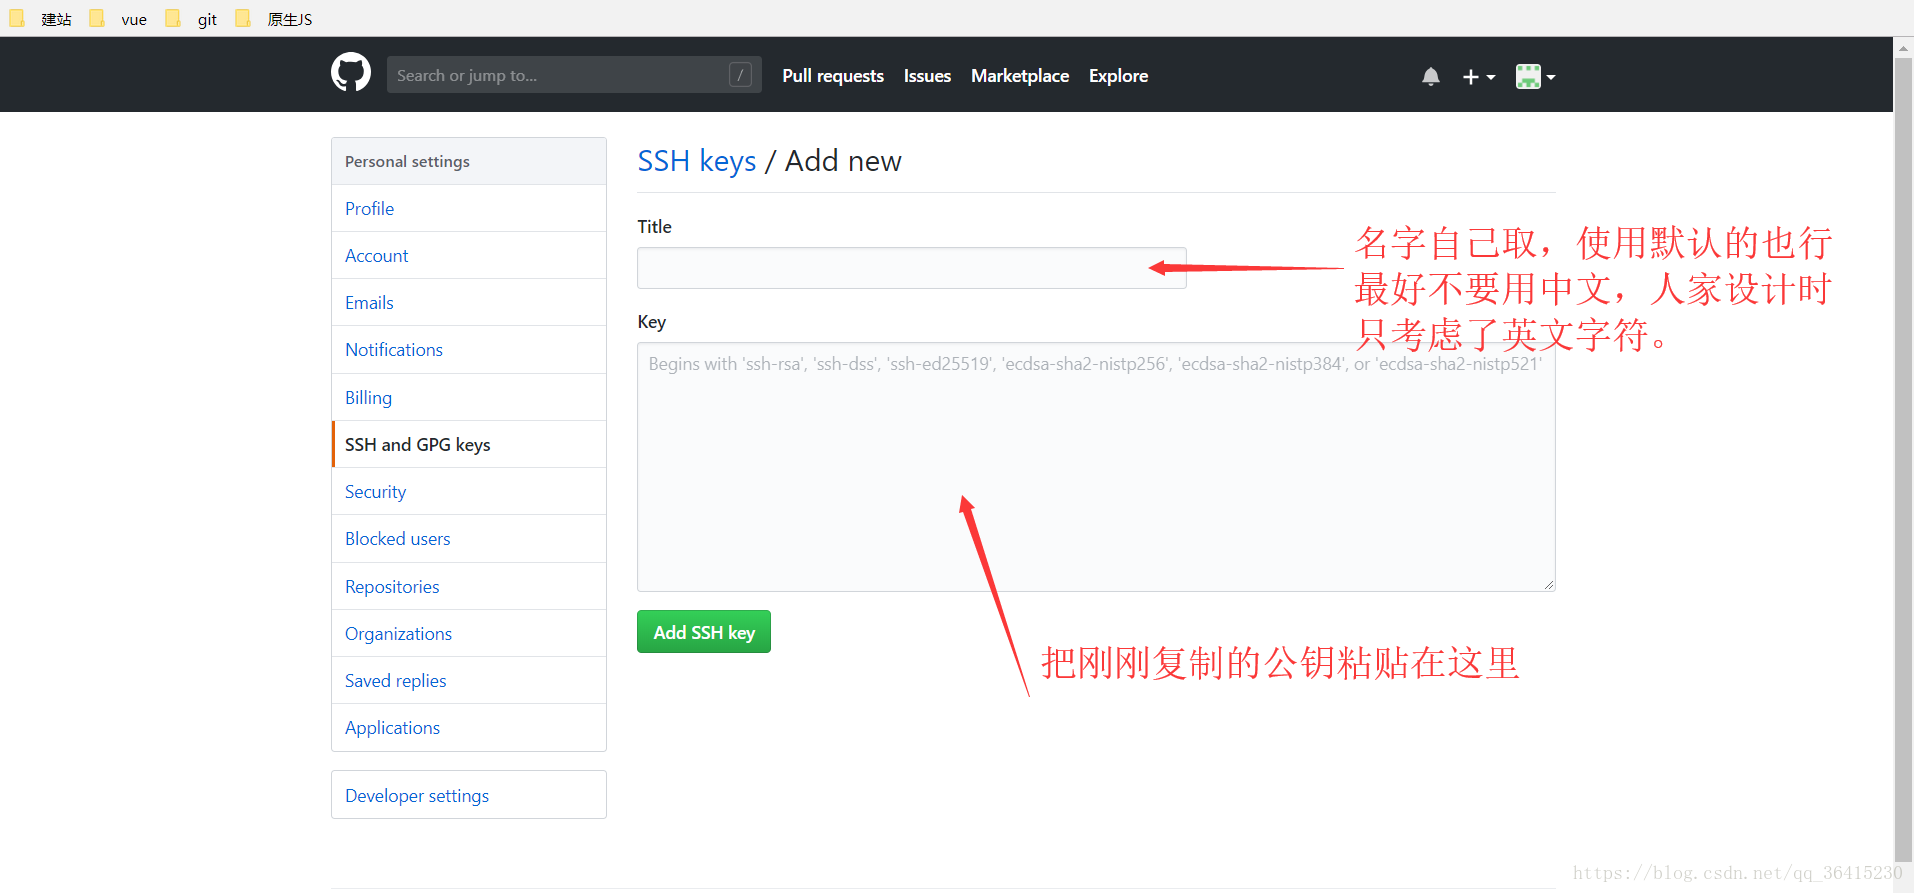Image resolution: width=1914 pixels, height=893 pixels.
Task: Open Saved replies settings
Action: 469,680
